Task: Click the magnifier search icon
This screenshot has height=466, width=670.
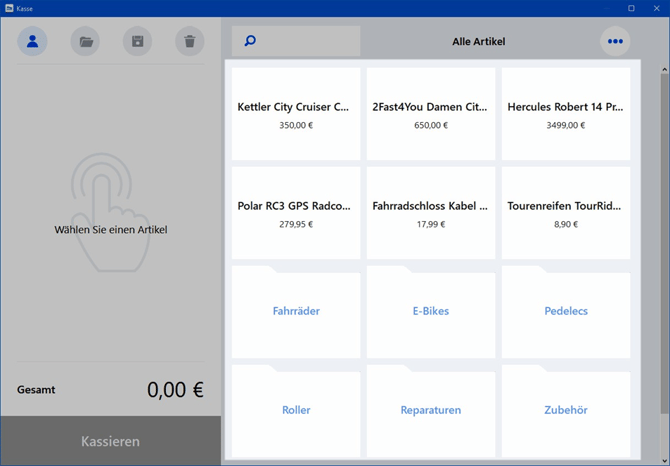Action: (250, 41)
